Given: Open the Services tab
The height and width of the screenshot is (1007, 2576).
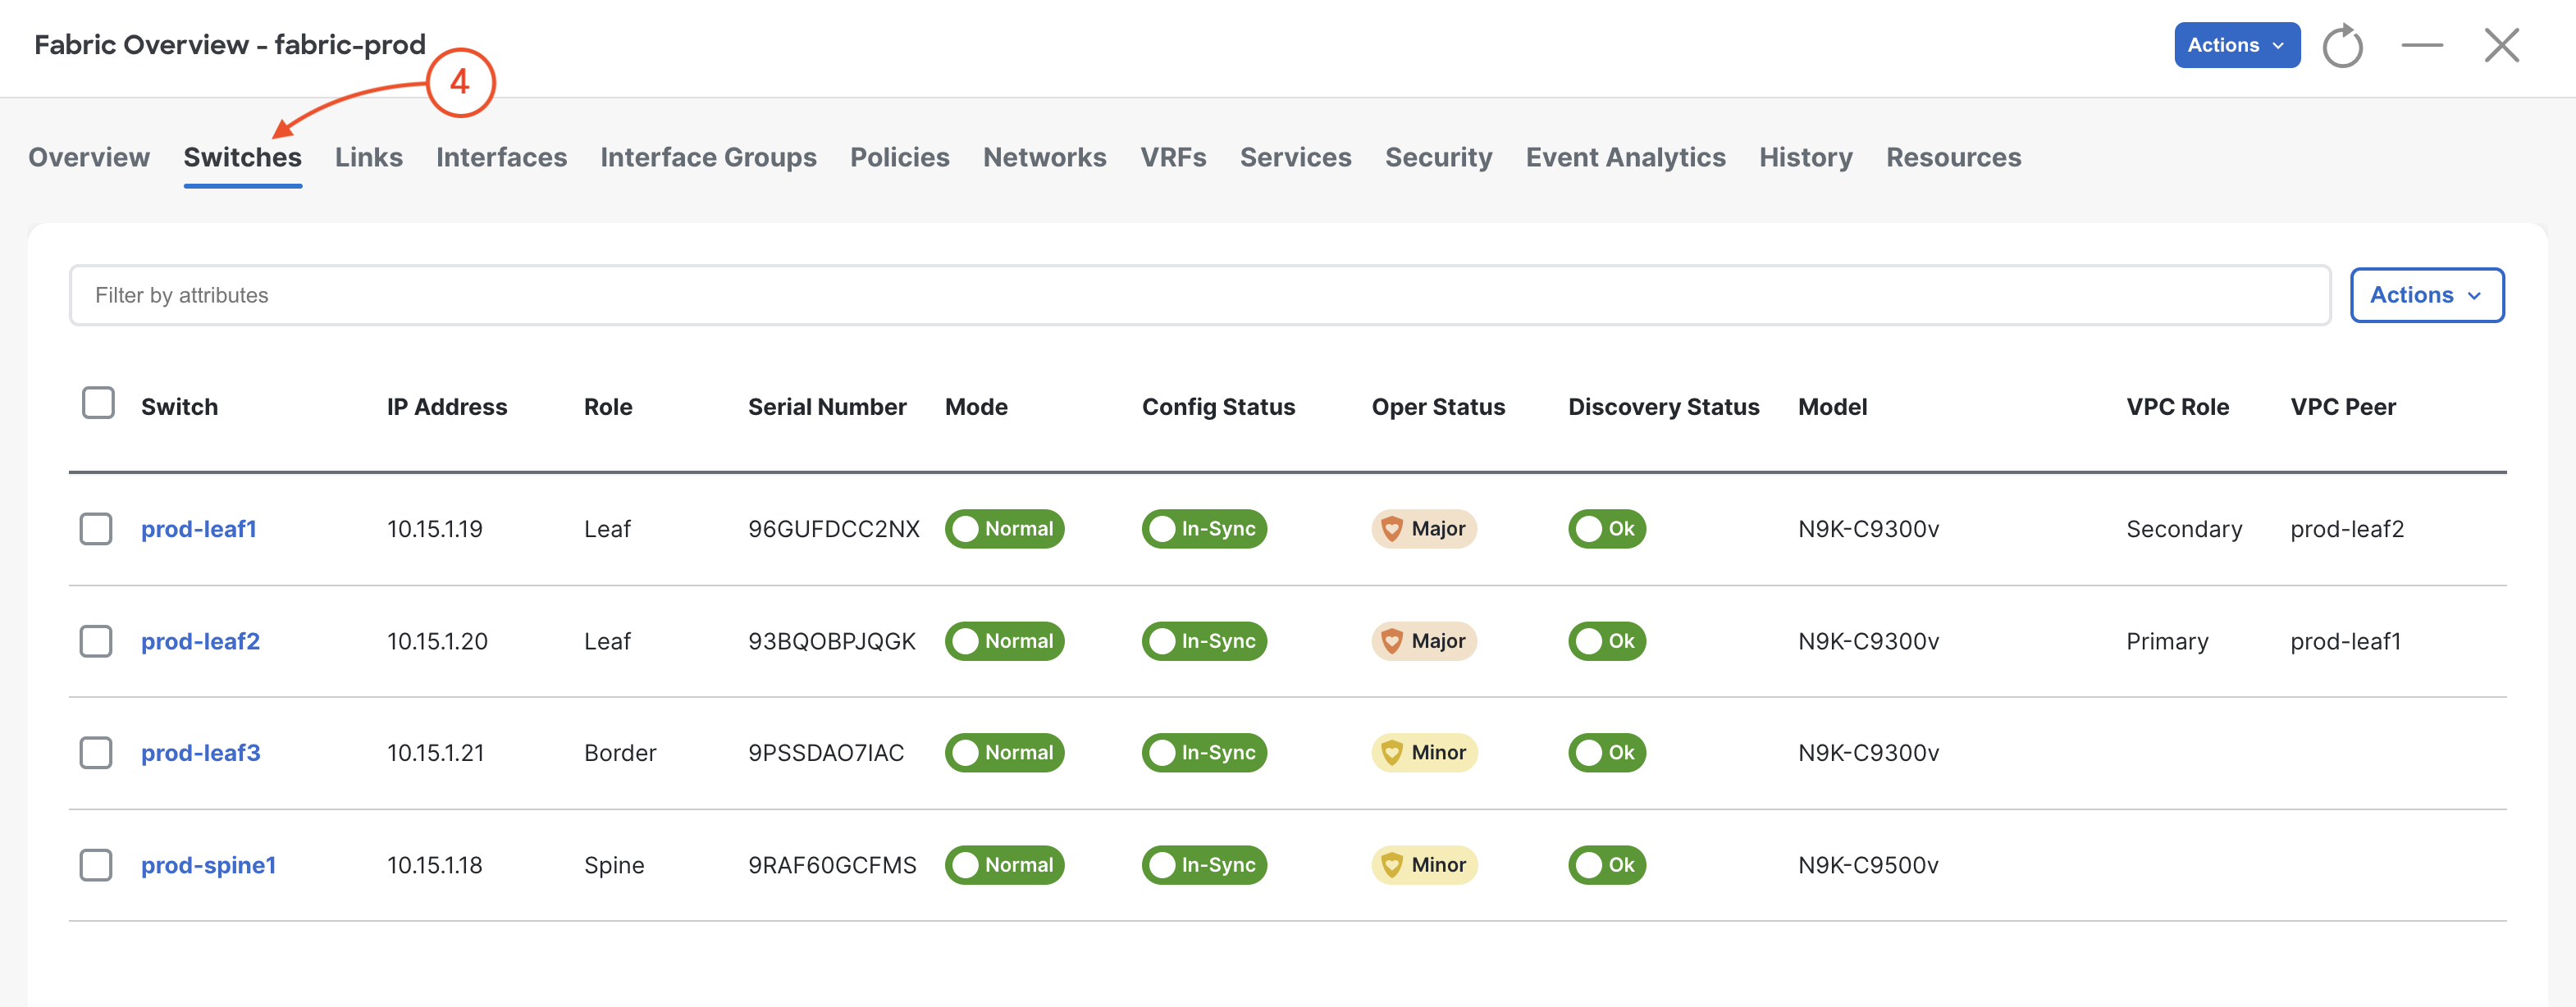Looking at the screenshot, I should point(1295,158).
